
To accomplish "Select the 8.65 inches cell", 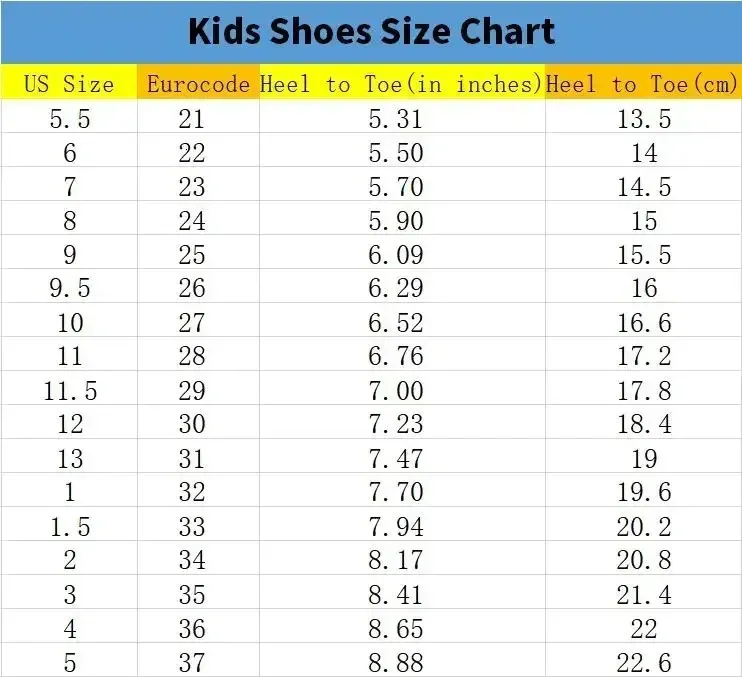I will click(396, 629).
